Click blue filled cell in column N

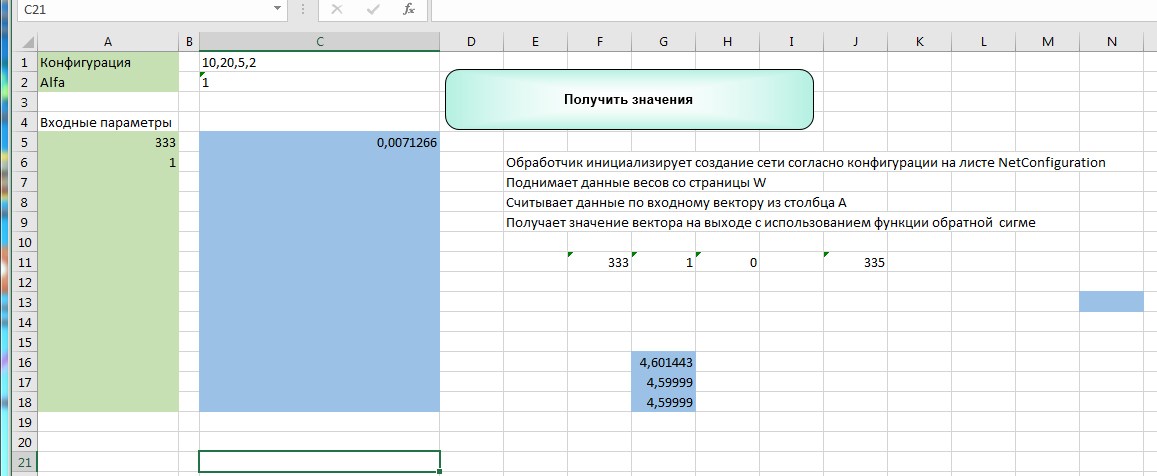1111,302
